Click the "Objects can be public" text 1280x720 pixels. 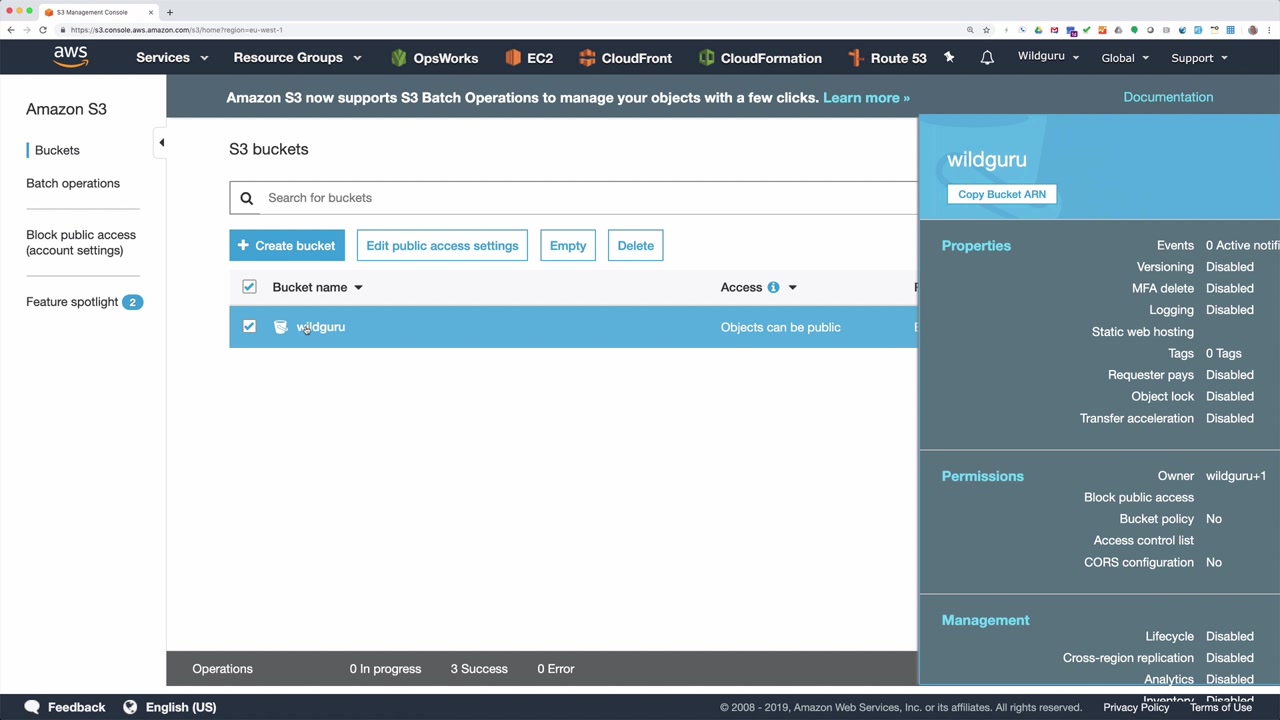pyautogui.click(x=781, y=327)
